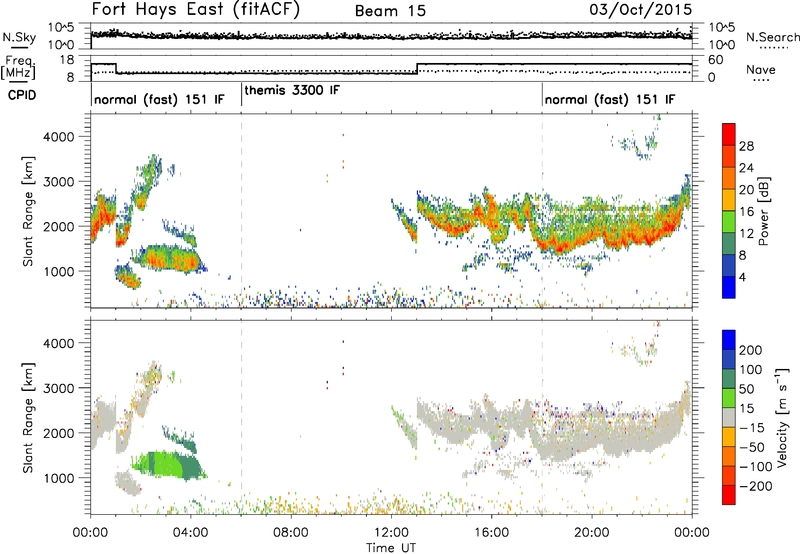Click the '18' tick on the frequency axis
800x554 pixels.
point(67,60)
